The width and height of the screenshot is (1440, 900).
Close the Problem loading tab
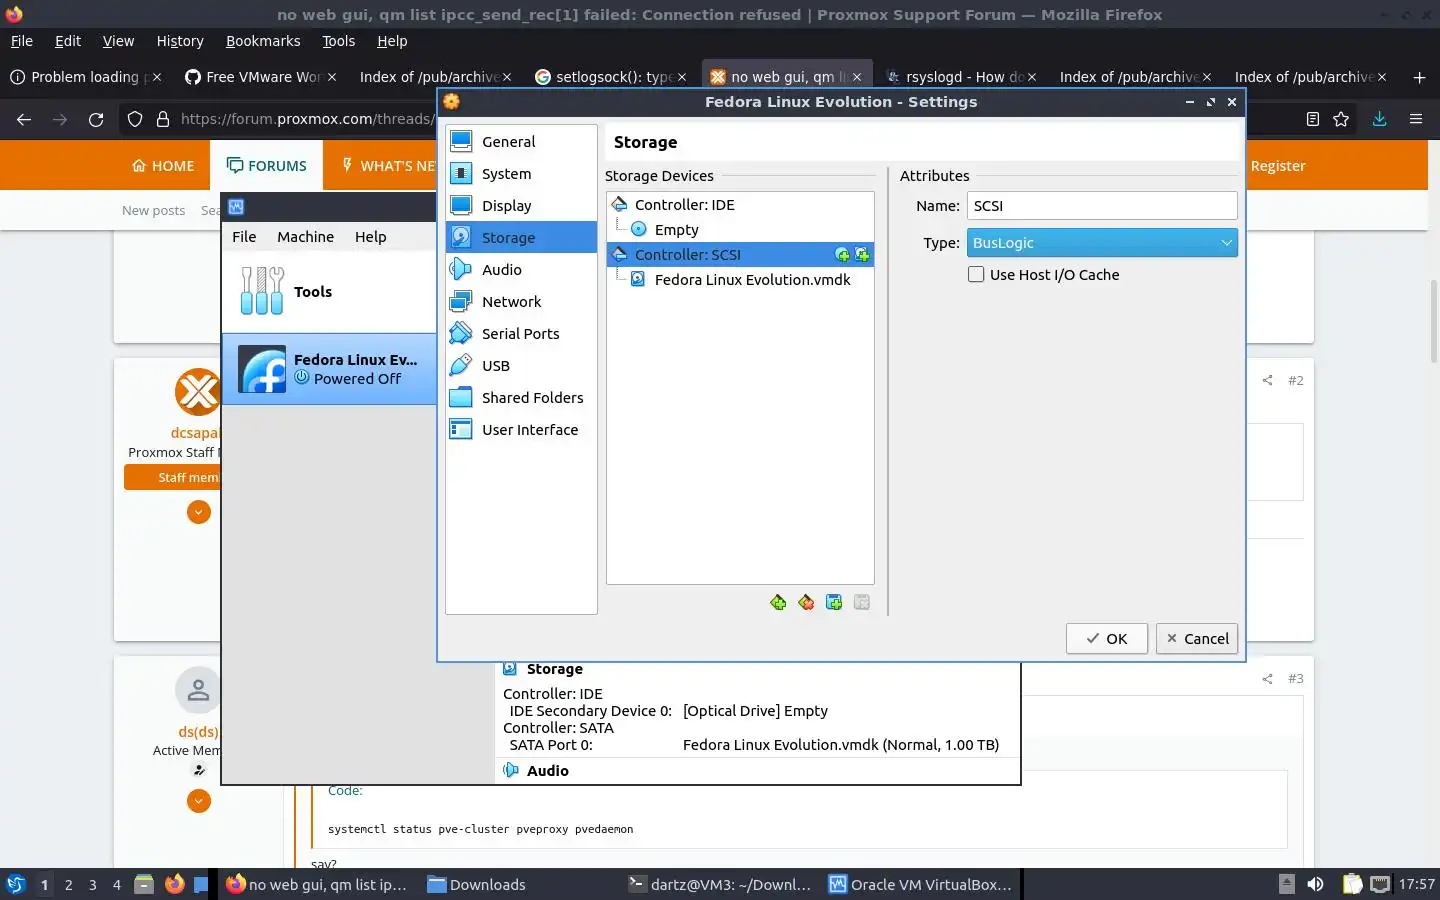point(157,77)
